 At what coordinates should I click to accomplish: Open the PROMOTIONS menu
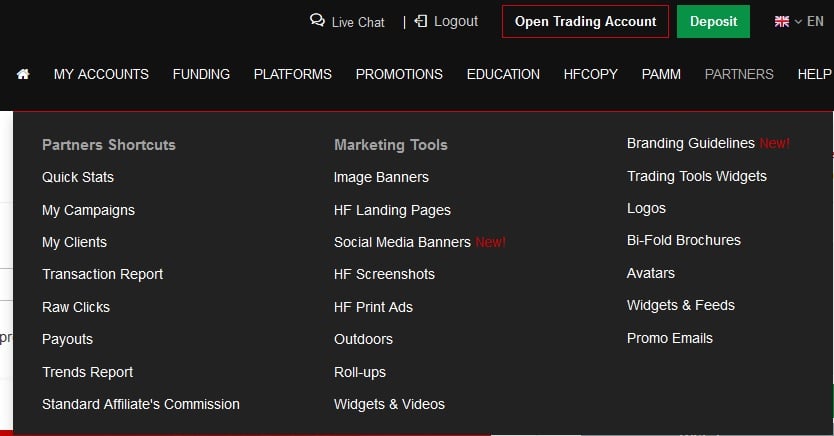click(x=399, y=74)
